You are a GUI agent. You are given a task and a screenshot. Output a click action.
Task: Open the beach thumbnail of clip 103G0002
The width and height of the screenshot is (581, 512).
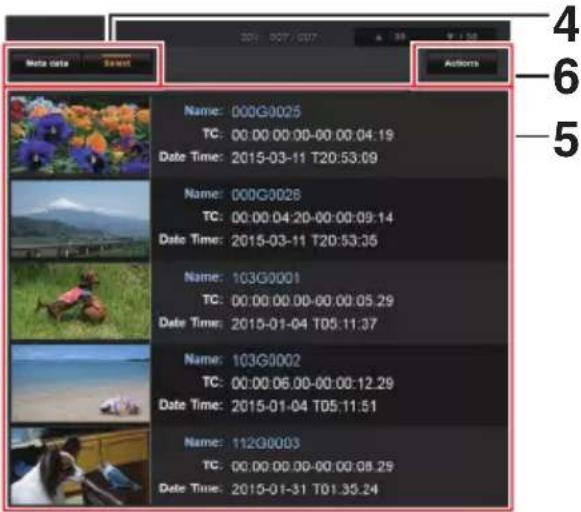pyautogui.click(x=80, y=383)
